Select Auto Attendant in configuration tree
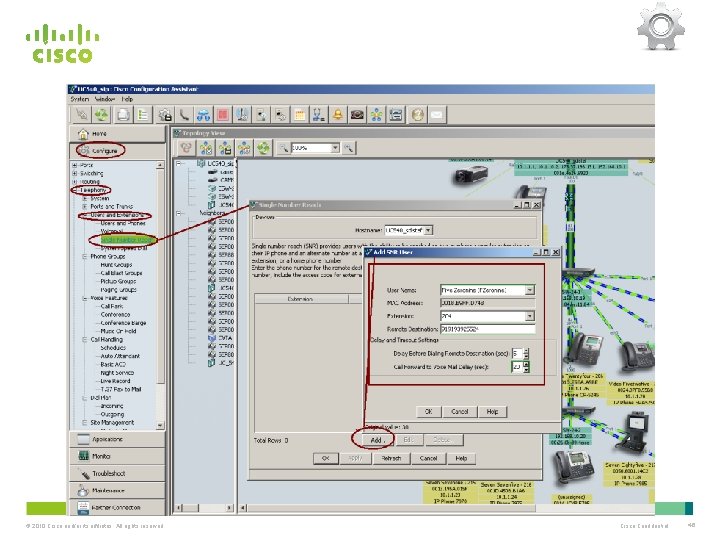This screenshot has width=720, height=540. 120,356
